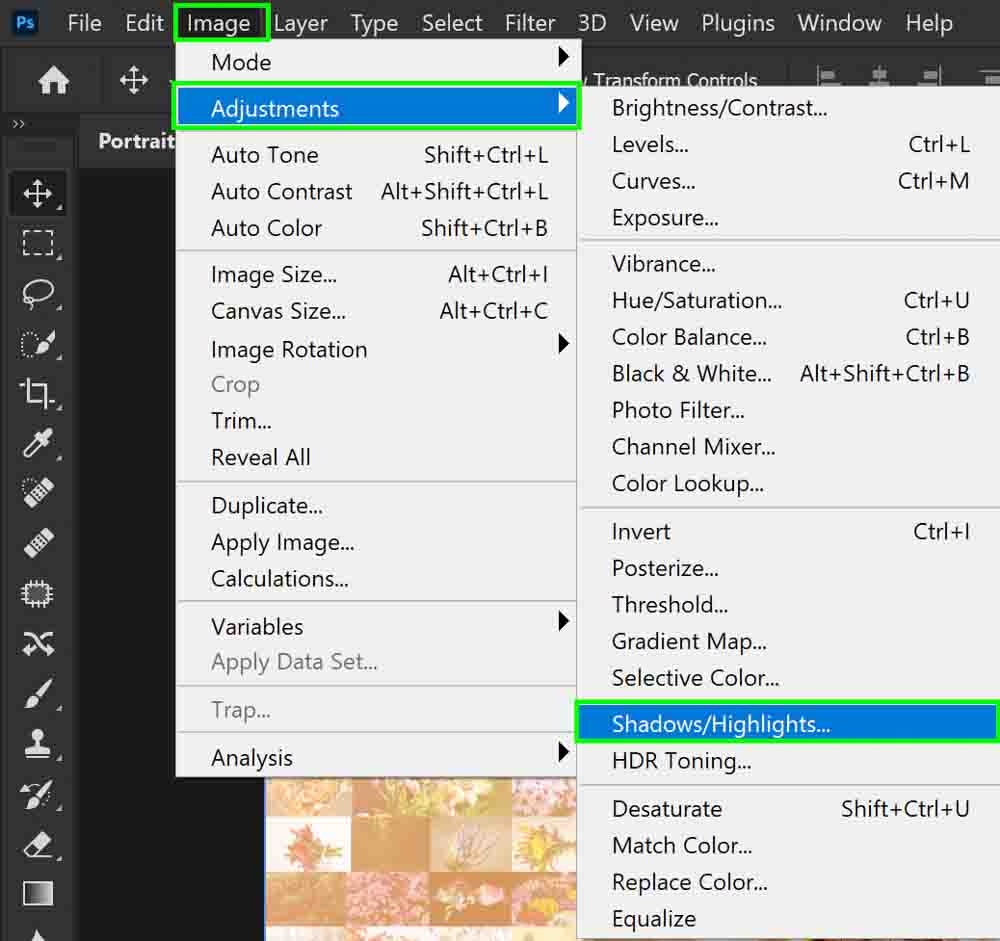This screenshot has width=1000, height=941.
Task: Select the Brush tool
Action: (x=38, y=693)
